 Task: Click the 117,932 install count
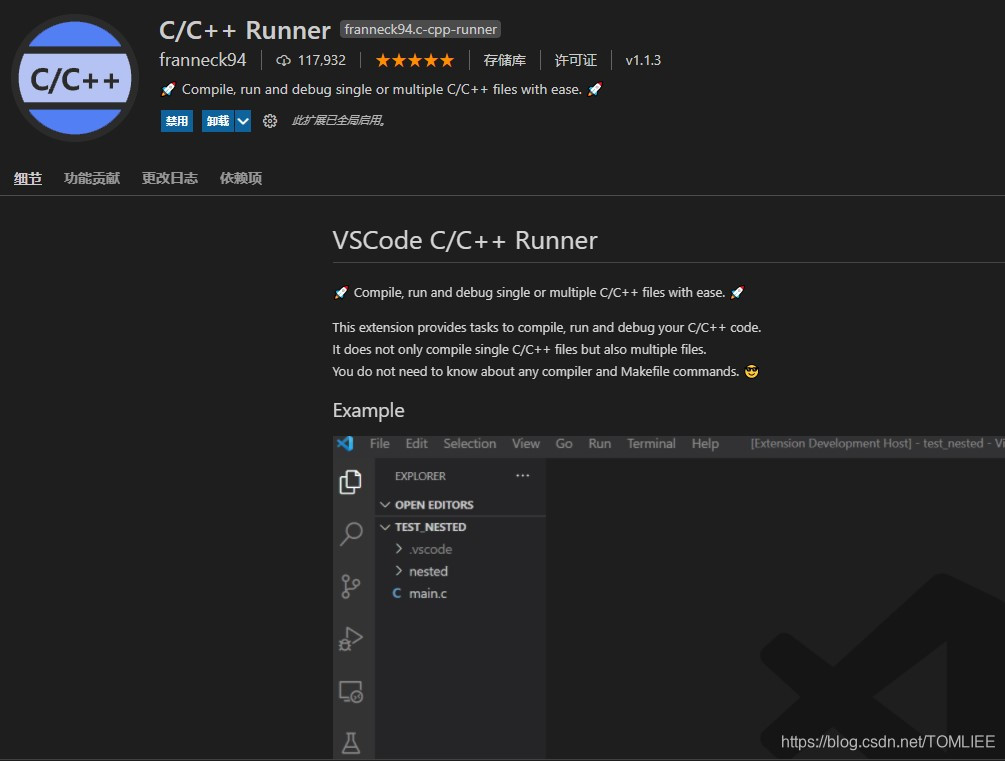click(x=322, y=60)
